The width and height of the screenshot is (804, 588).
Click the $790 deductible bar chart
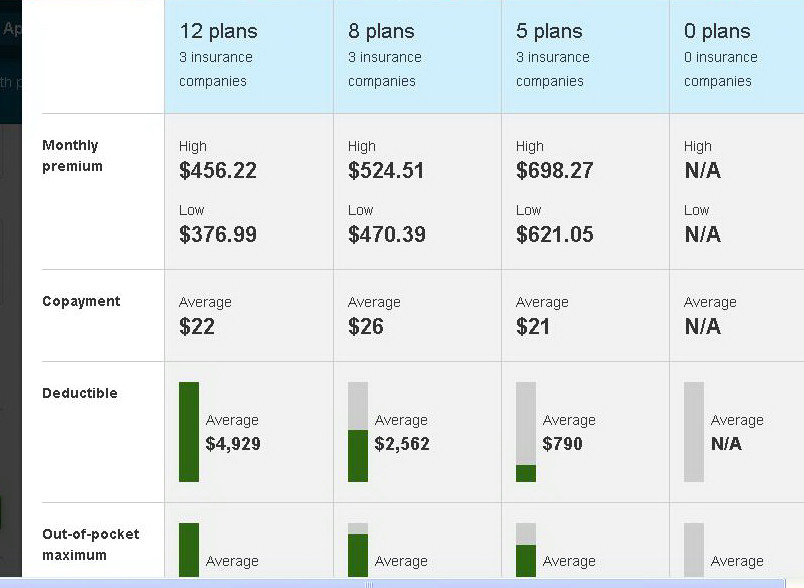[x=526, y=432]
